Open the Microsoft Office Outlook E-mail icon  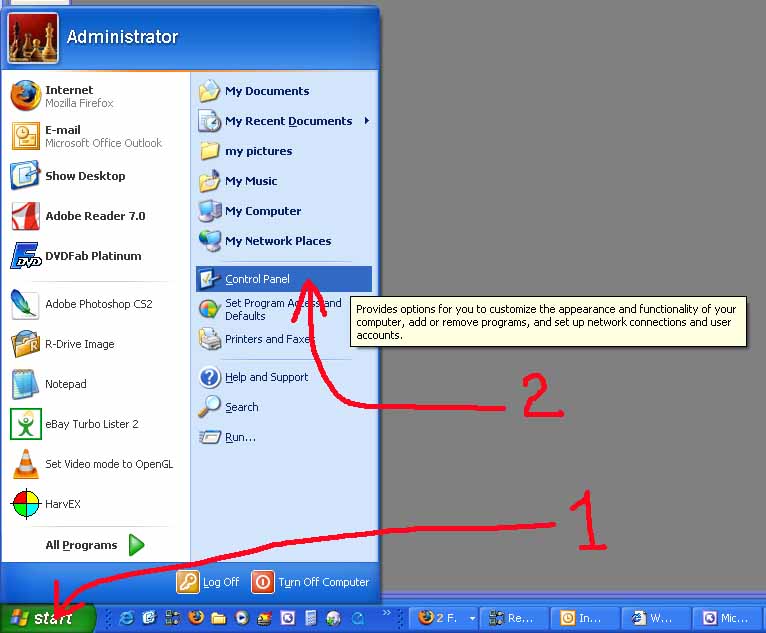tap(25, 136)
